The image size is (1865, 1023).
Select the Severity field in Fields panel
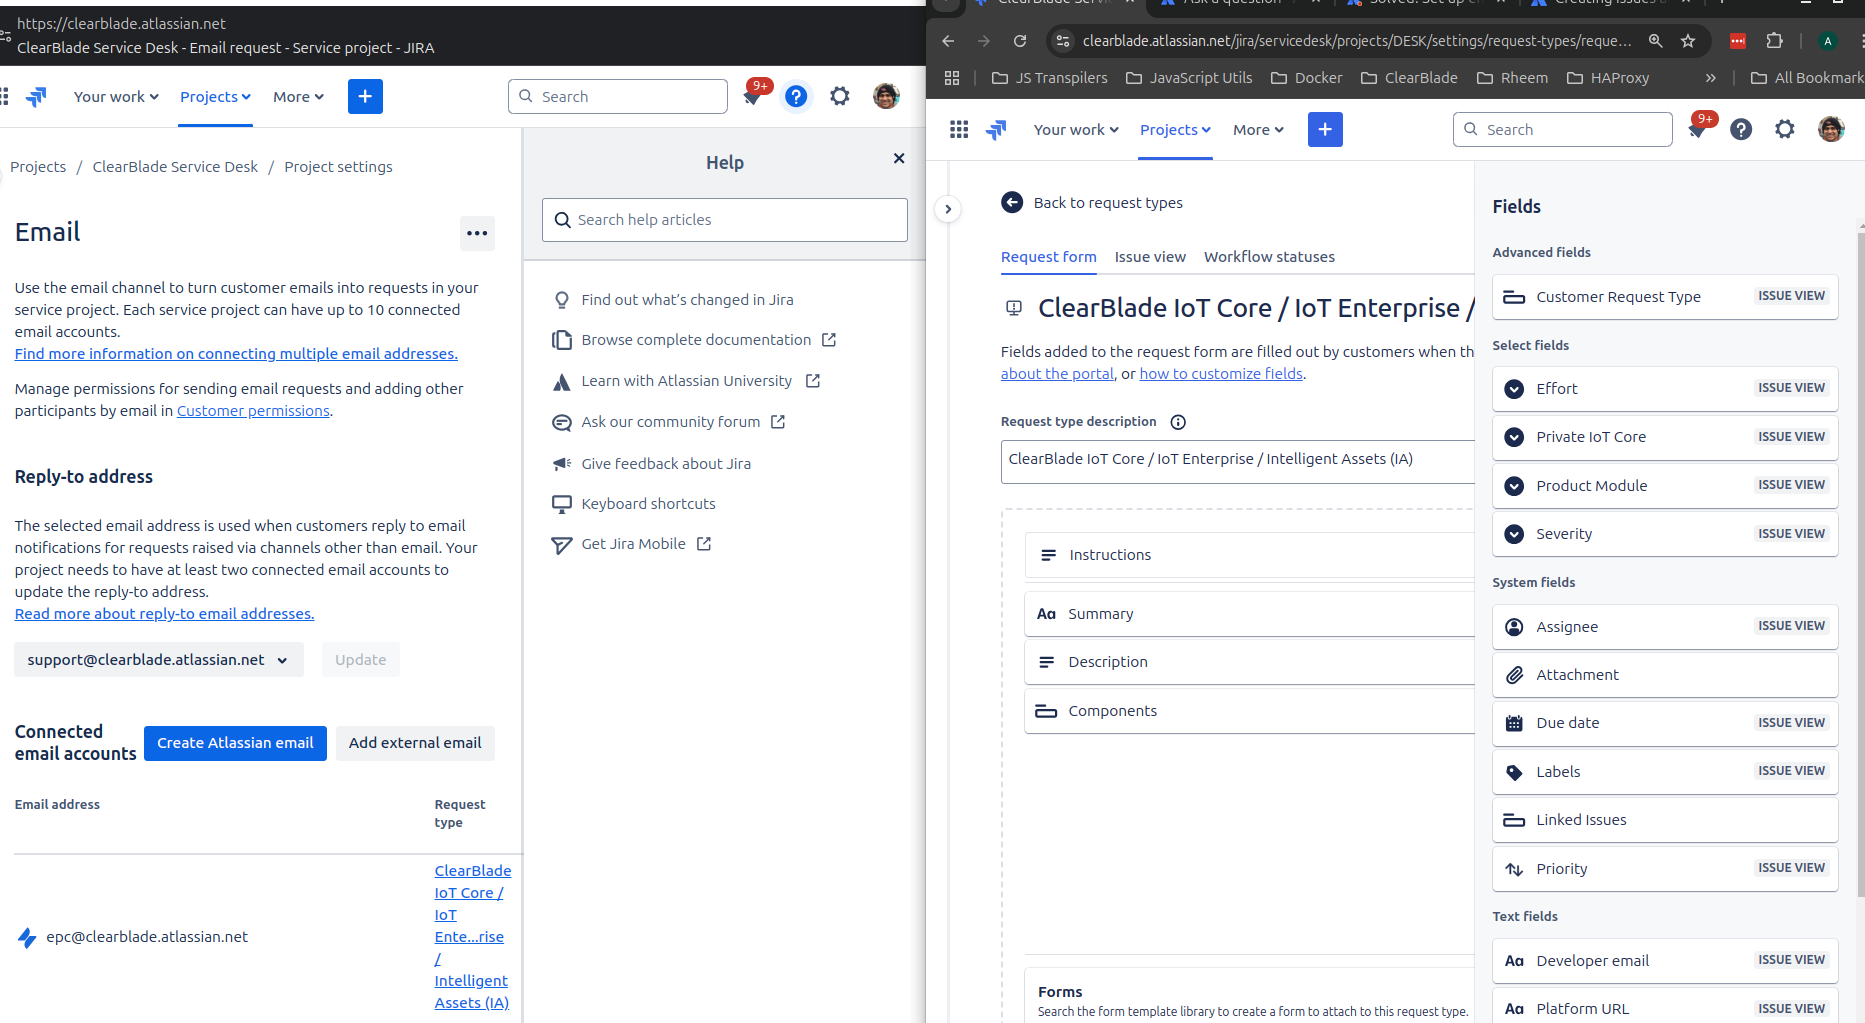1665,534
